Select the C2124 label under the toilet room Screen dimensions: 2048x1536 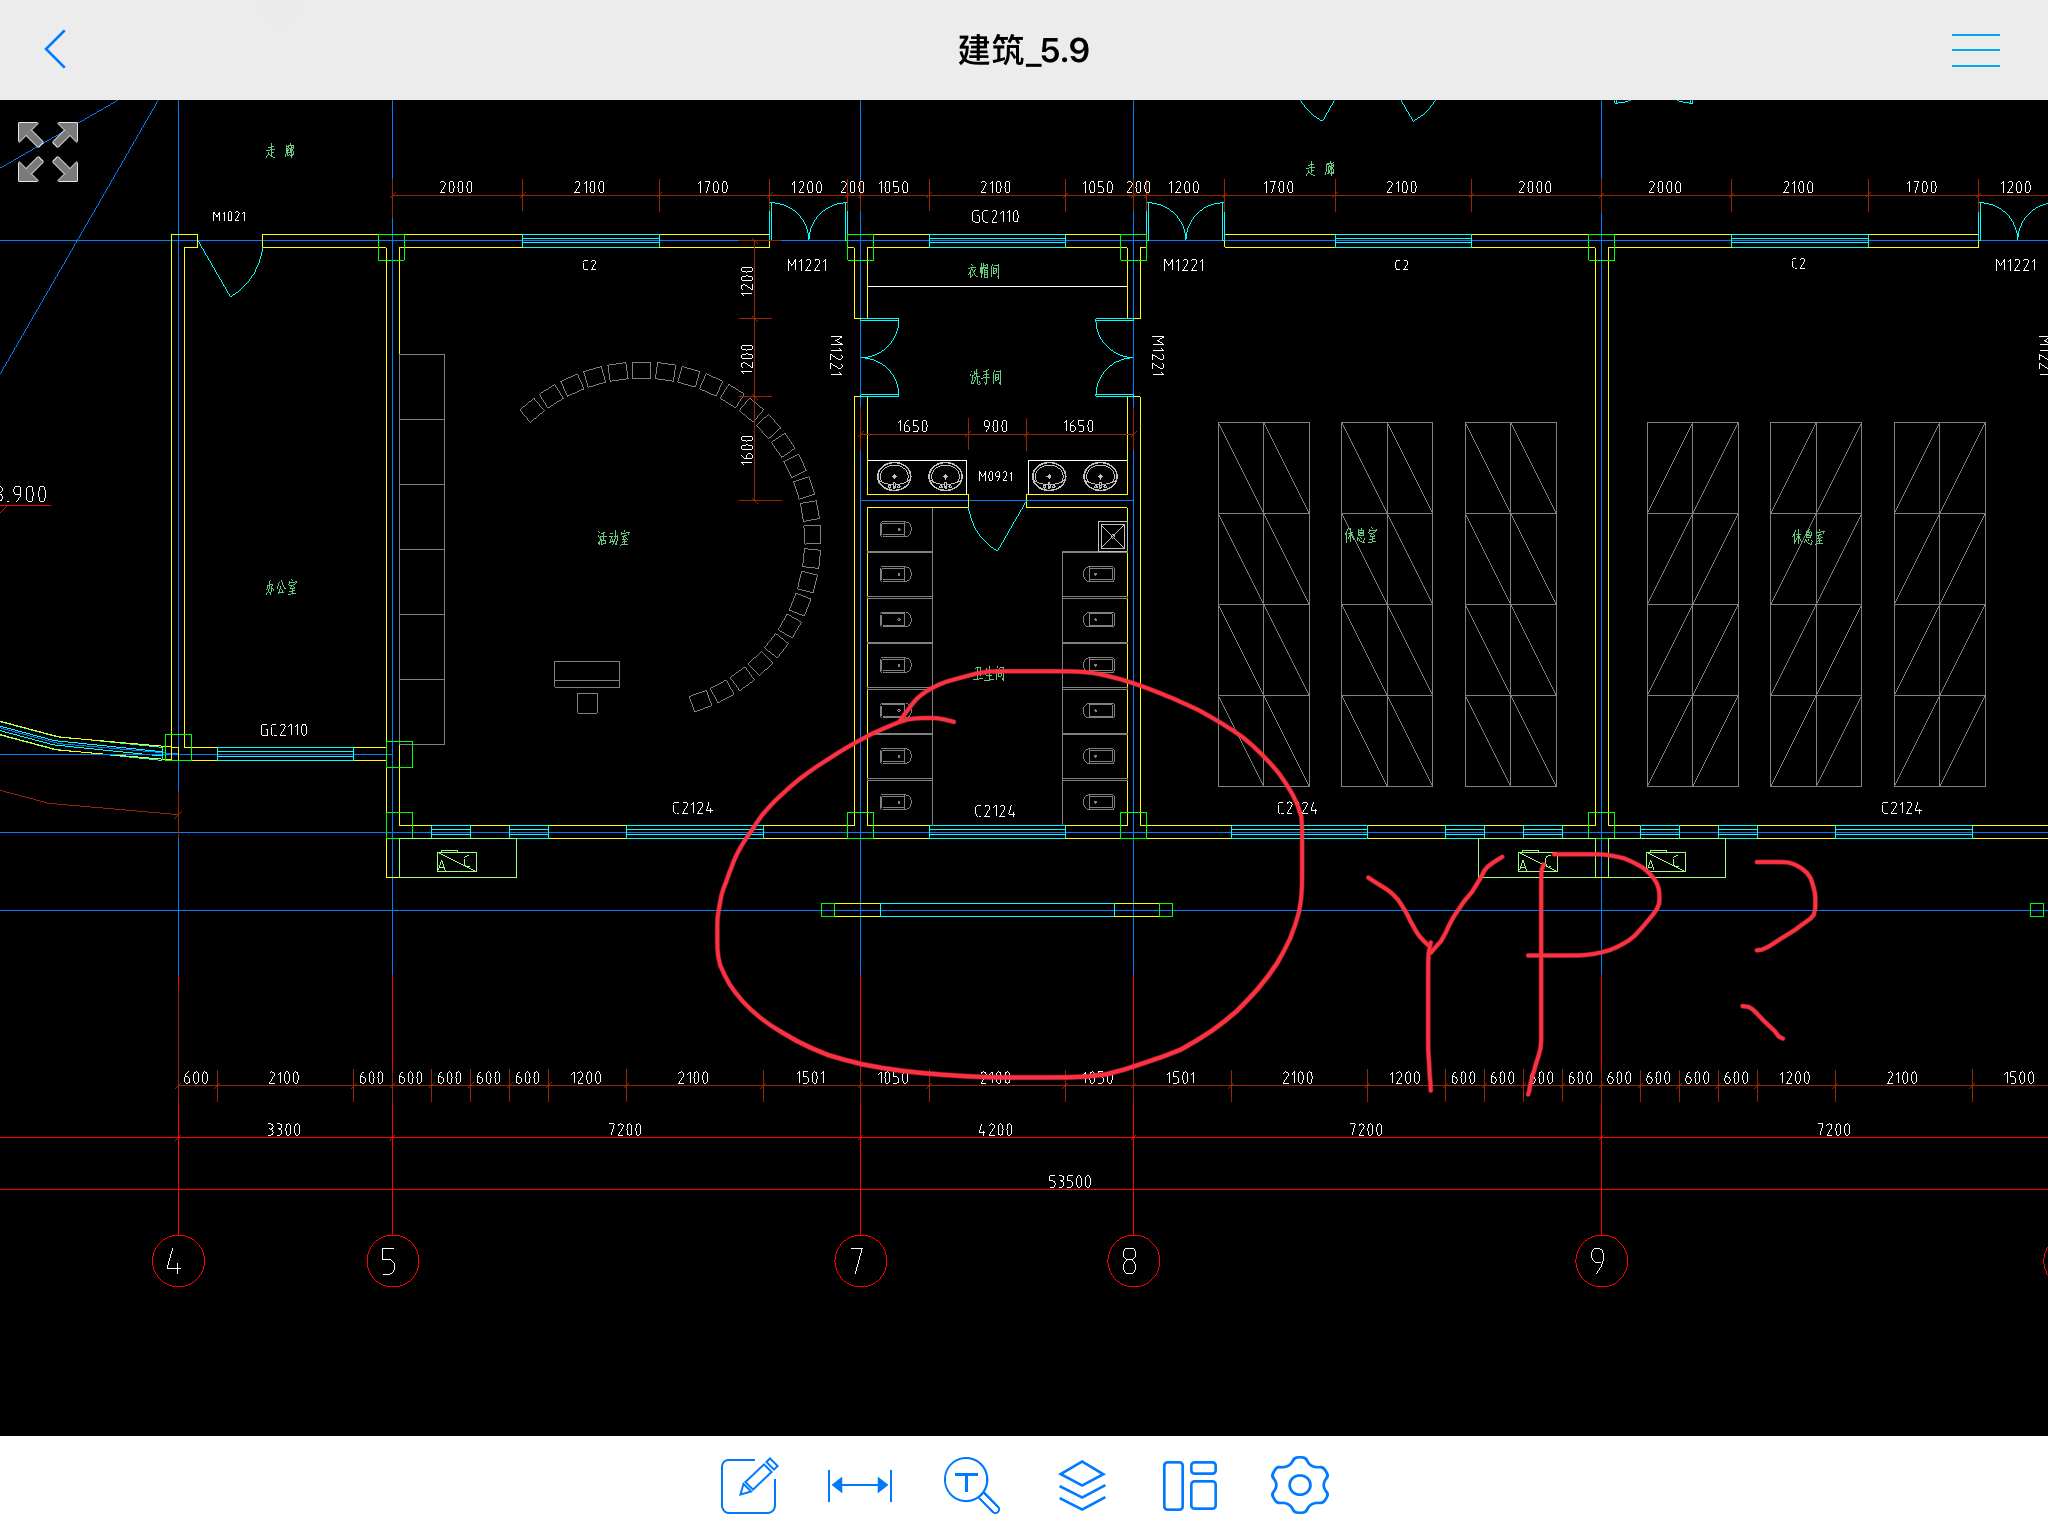[995, 811]
